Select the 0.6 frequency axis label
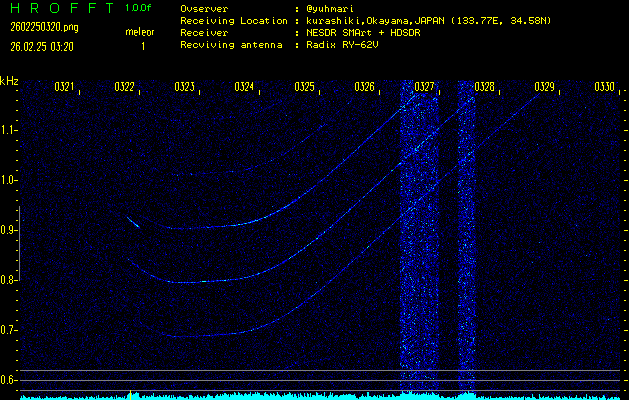Viewport: 629px width, 400px height. point(10,380)
